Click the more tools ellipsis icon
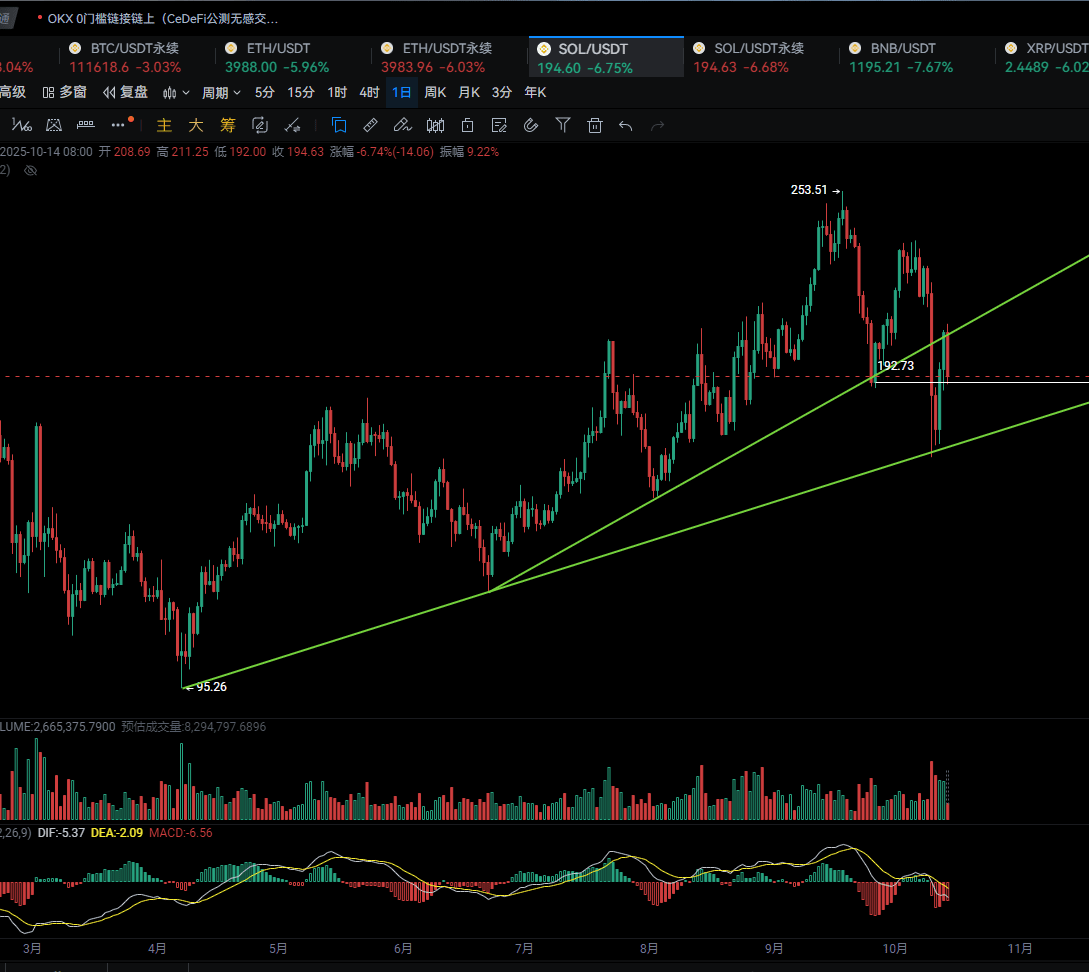Screen dimensions: 1089x972 tap(118, 125)
